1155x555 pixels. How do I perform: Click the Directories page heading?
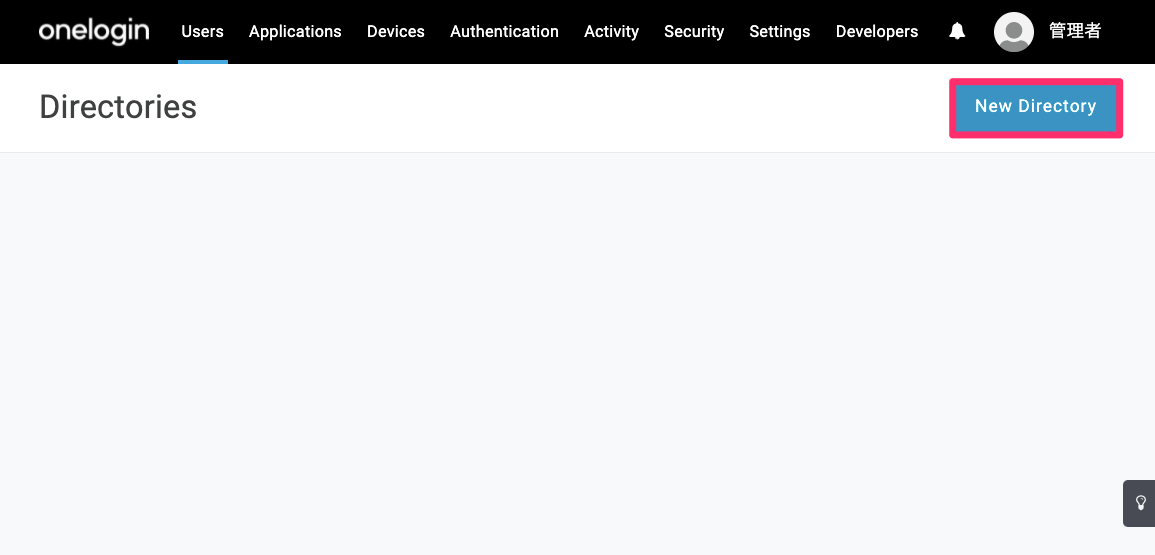pyautogui.click(x=118, y=107)
